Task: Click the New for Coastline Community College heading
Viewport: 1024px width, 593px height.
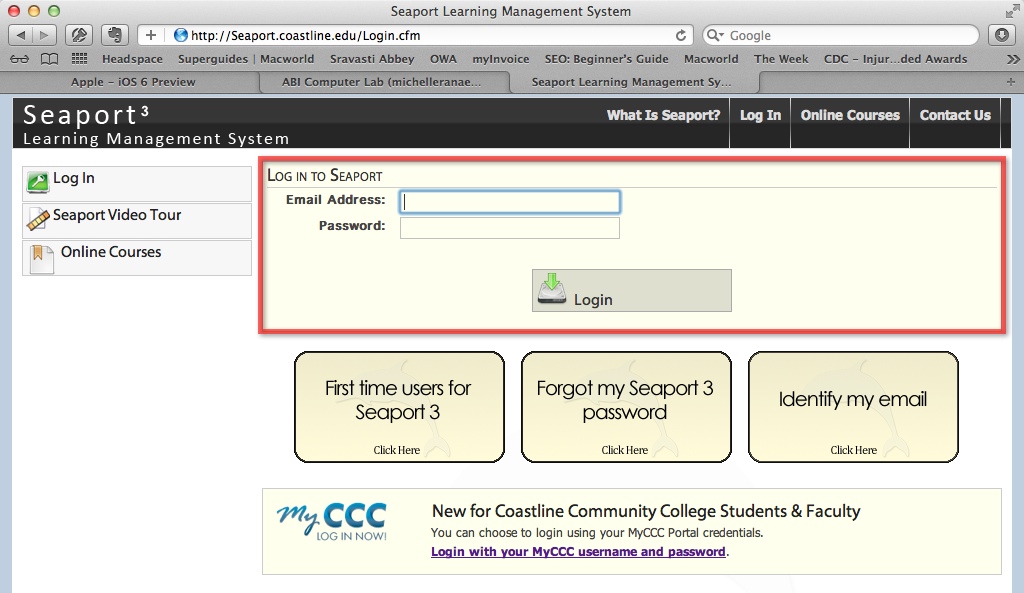Action: (646, 511)
